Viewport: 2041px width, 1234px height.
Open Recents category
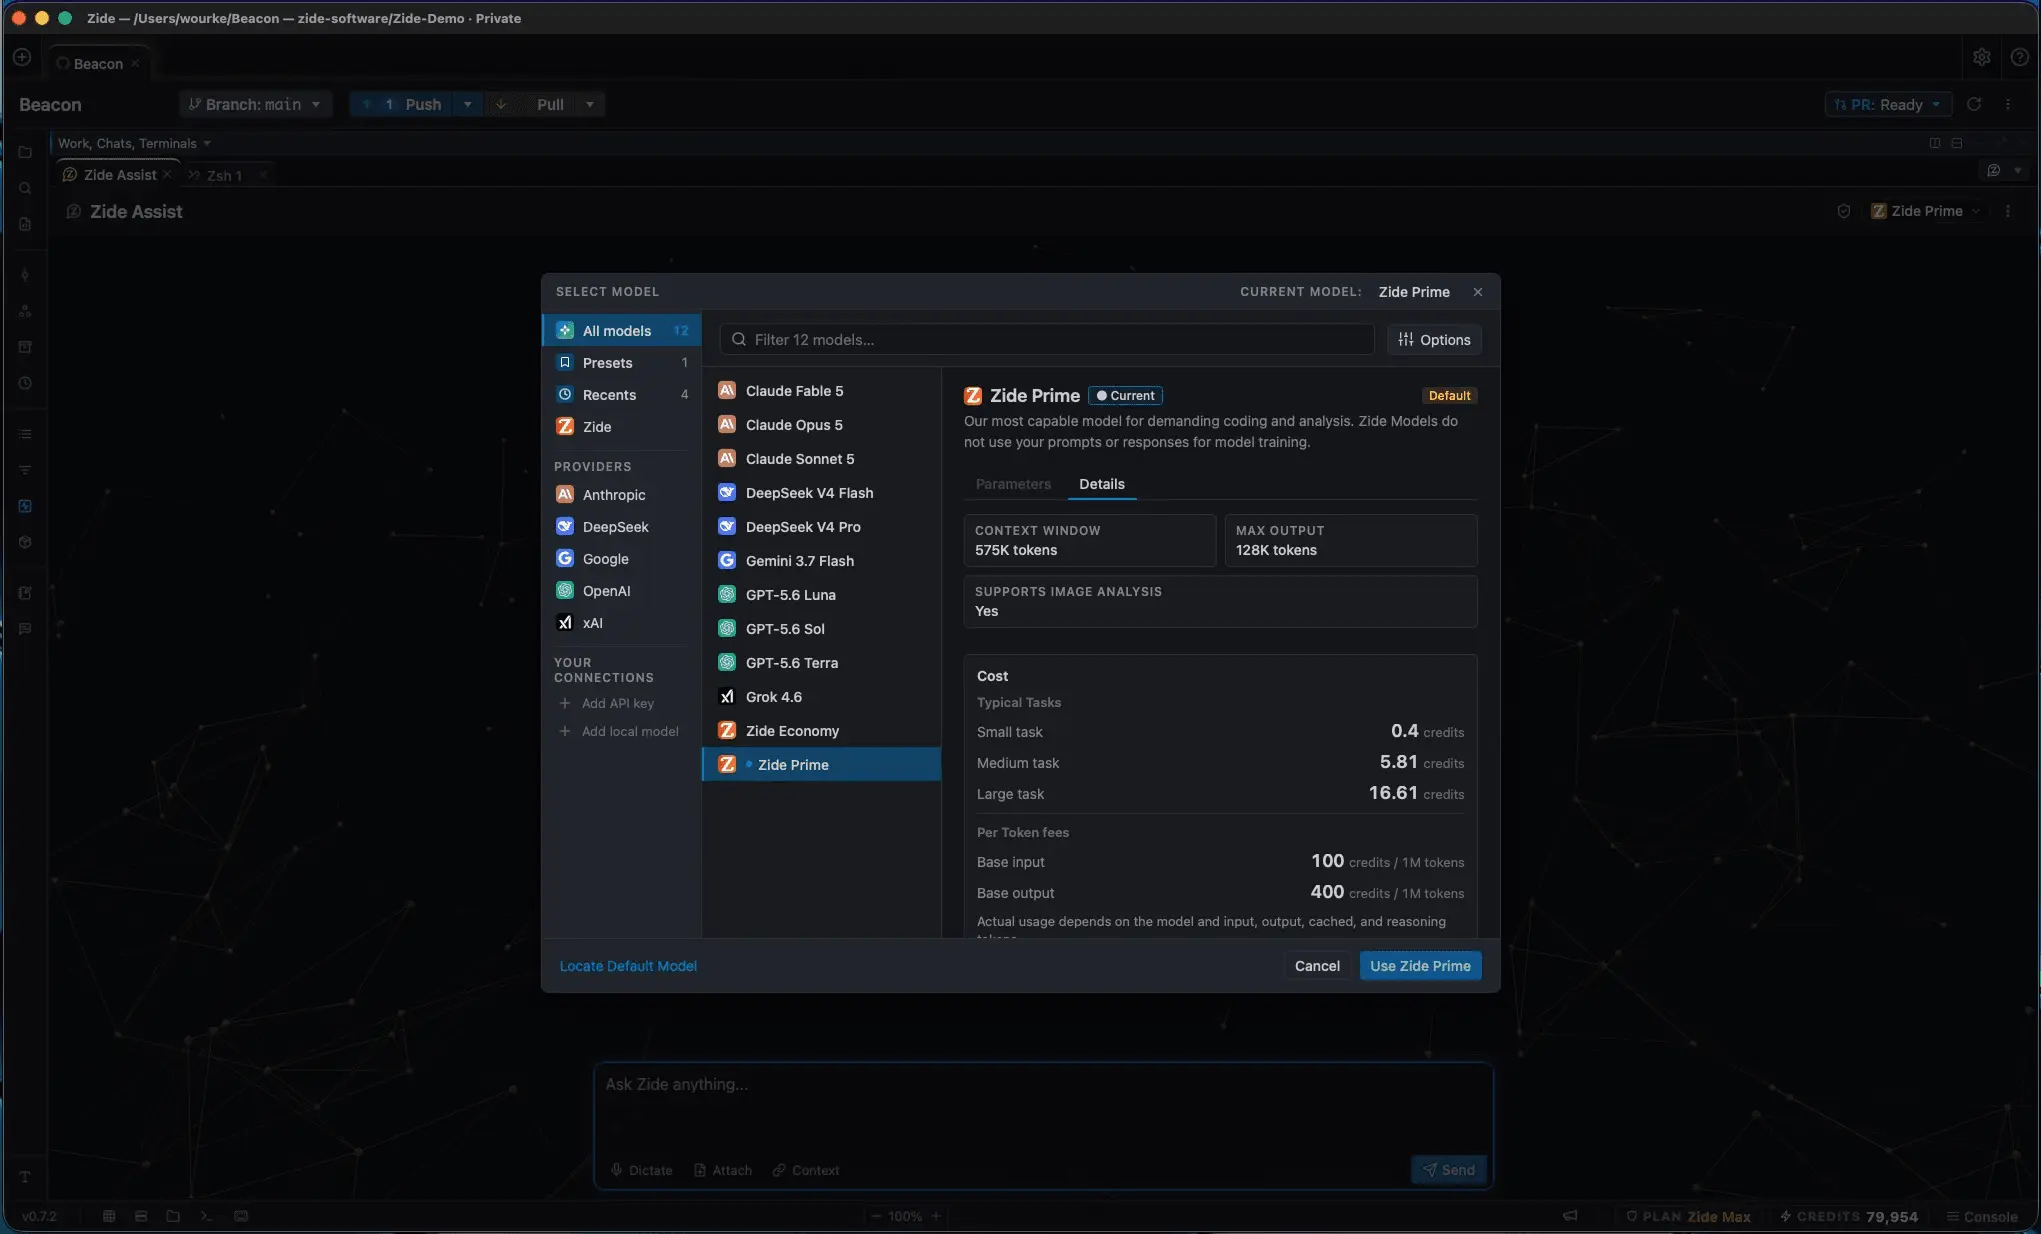point(621,395)
